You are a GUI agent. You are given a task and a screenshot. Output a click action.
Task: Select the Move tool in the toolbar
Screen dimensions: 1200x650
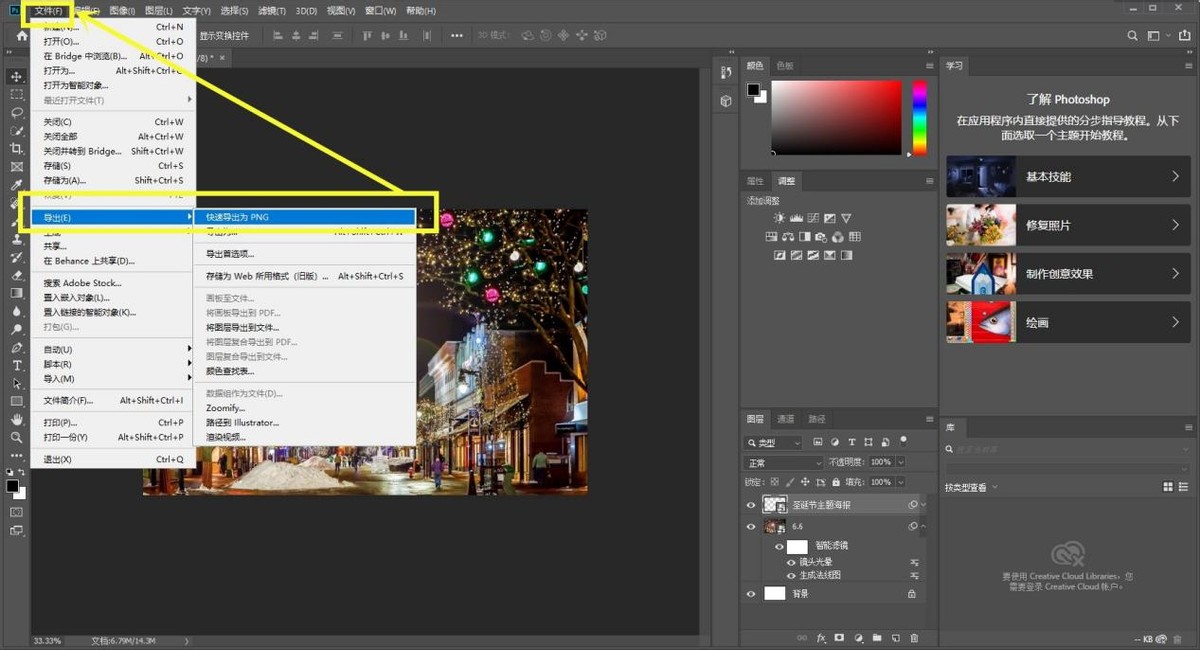coord(17,76)
